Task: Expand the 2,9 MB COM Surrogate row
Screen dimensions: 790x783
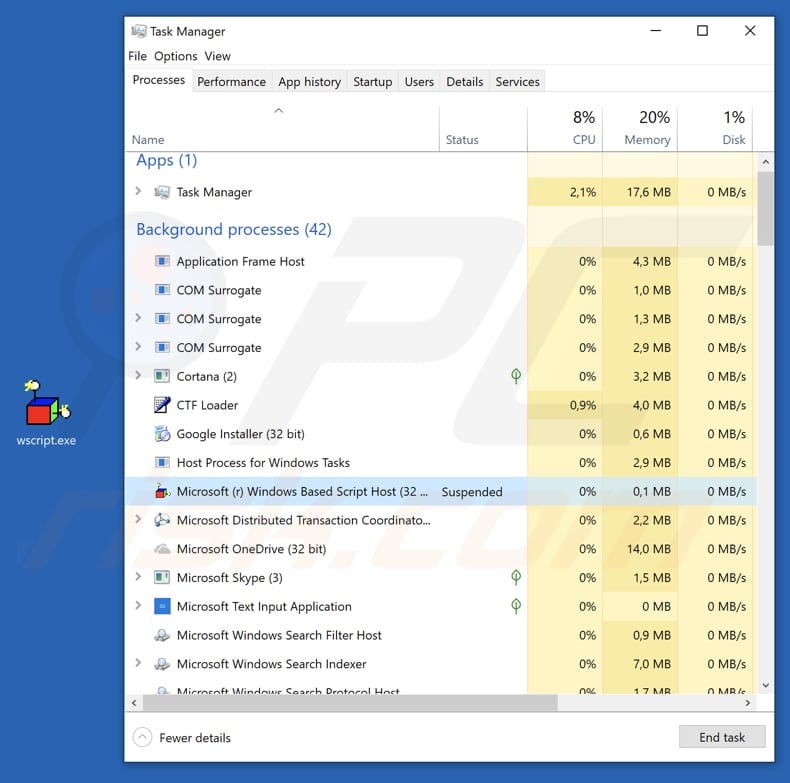Action: coord(138,347)
